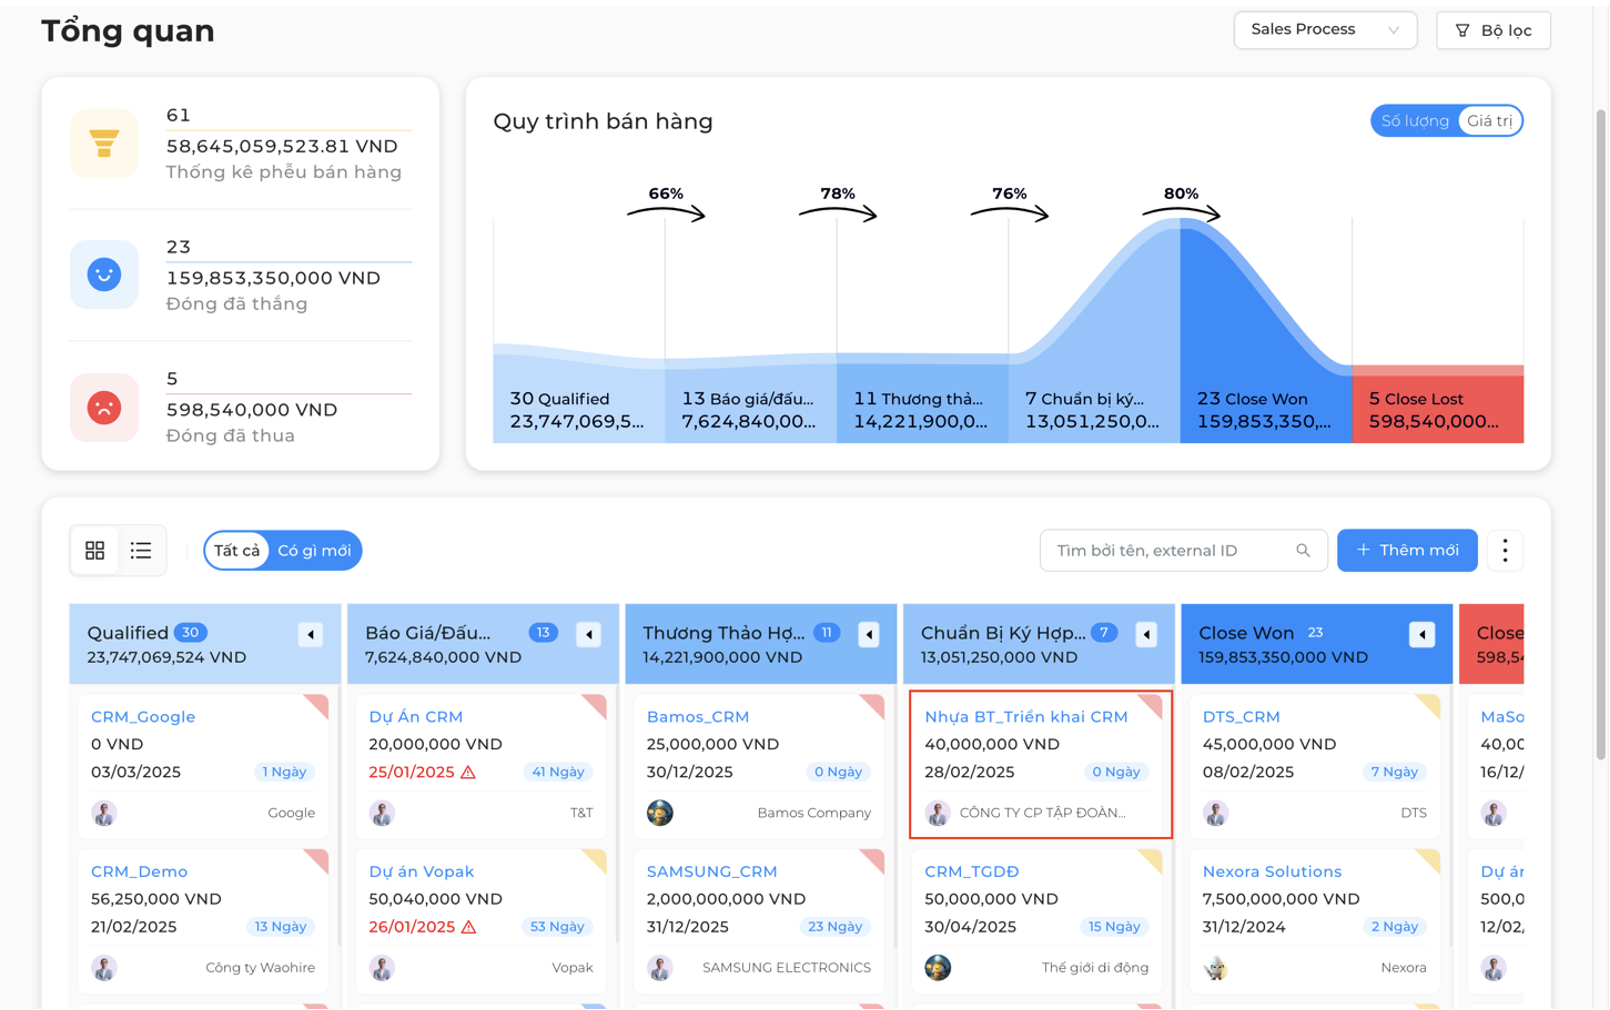Open the Sales Process dropdown
The height and width of the screenshot is (1010, 1610).
(x=1325, y=30)
